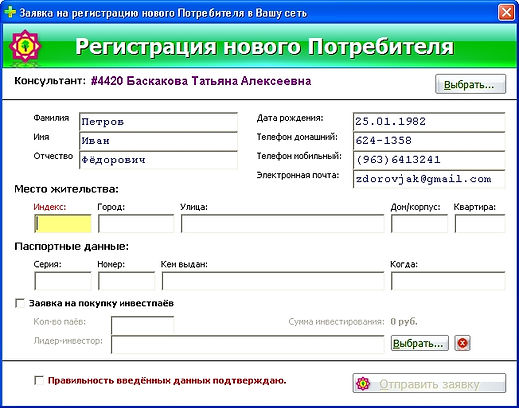Click the 0 руб. investment sum value

(x=404, y=322)
